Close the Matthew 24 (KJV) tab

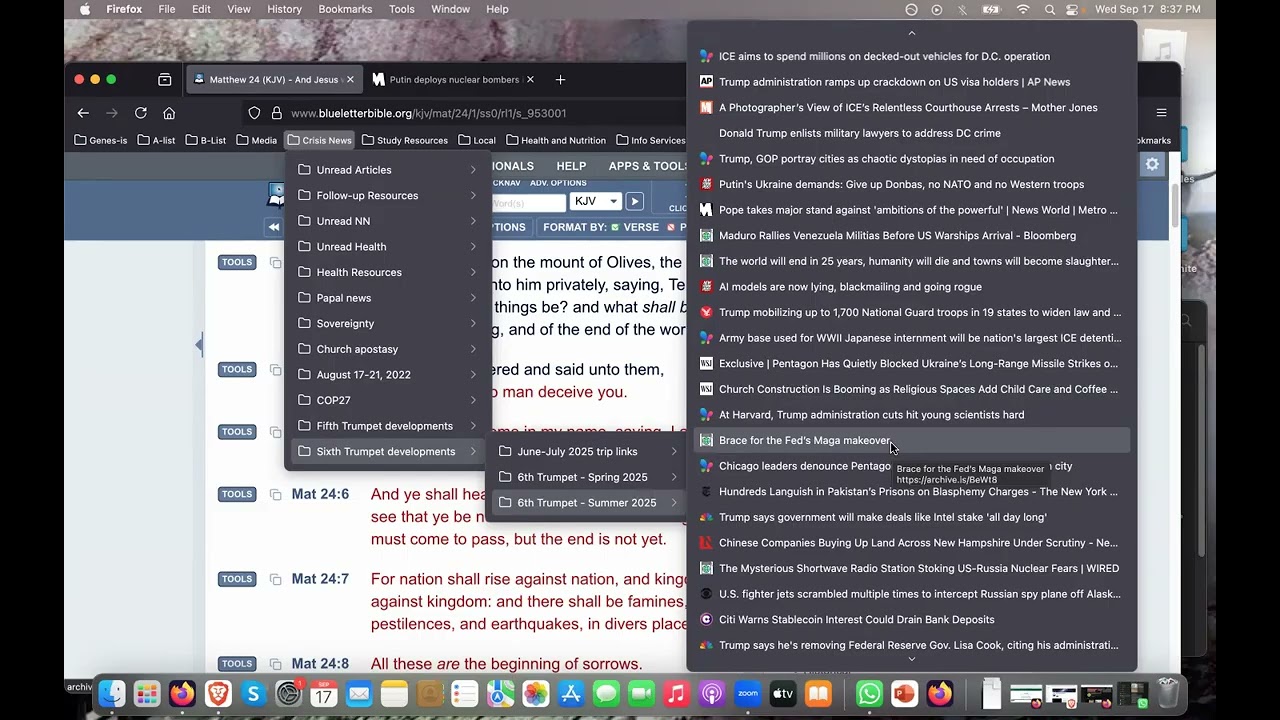click(x=349, y=79)
